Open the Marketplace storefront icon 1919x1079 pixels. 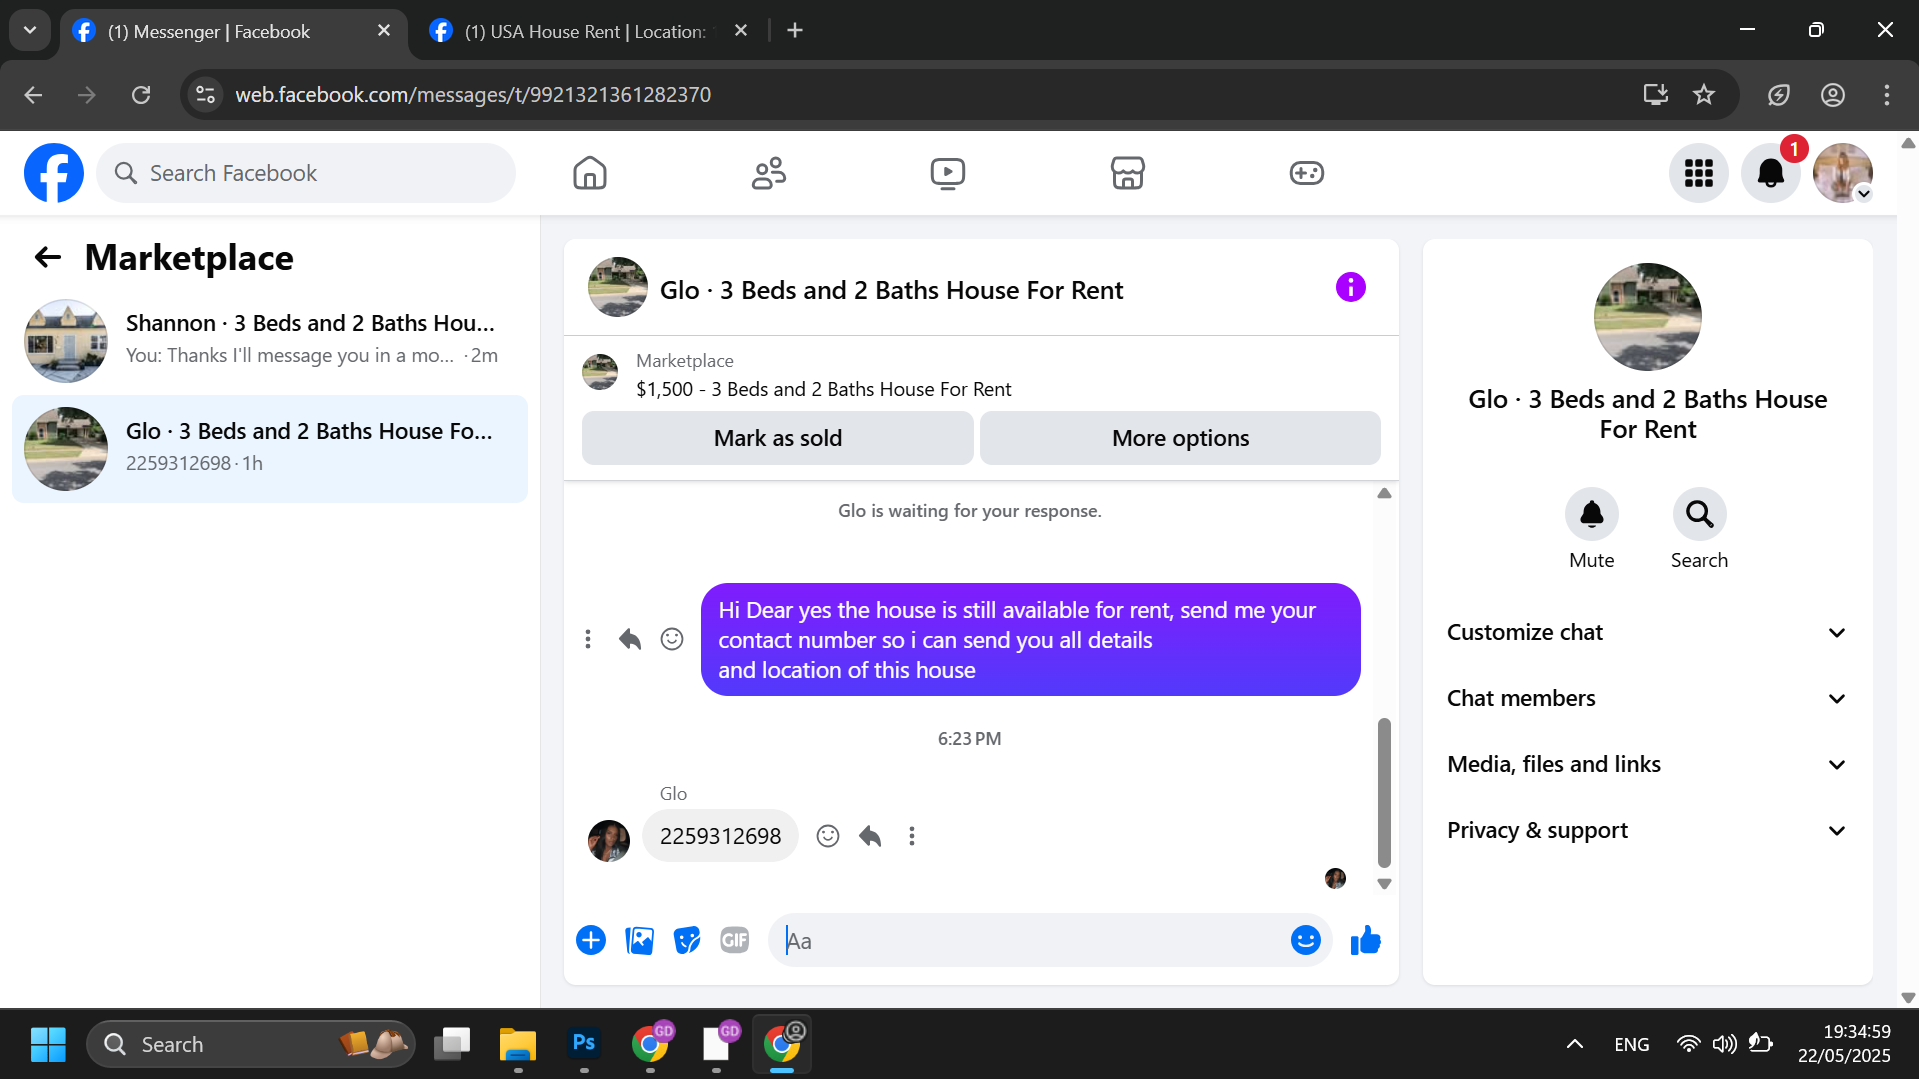pyautogui.click(x=1127, y=173)
